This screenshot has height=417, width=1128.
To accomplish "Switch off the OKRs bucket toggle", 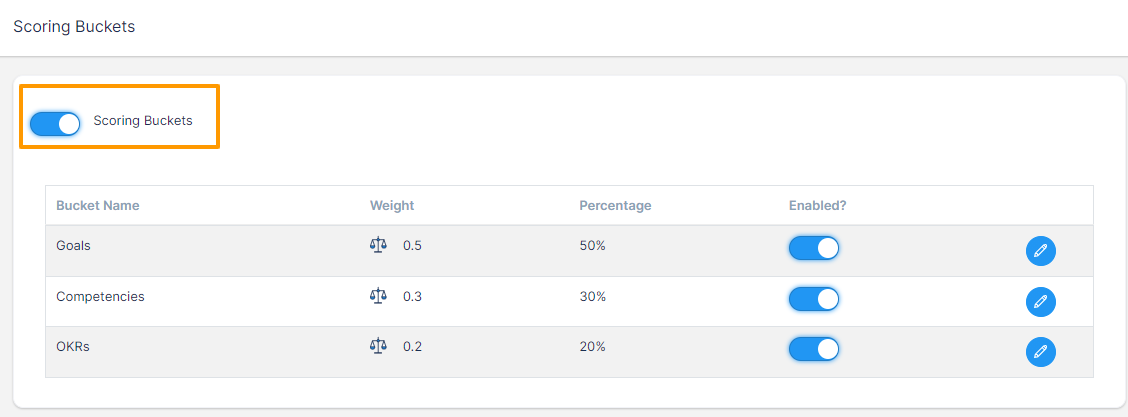I will (813, 348).
